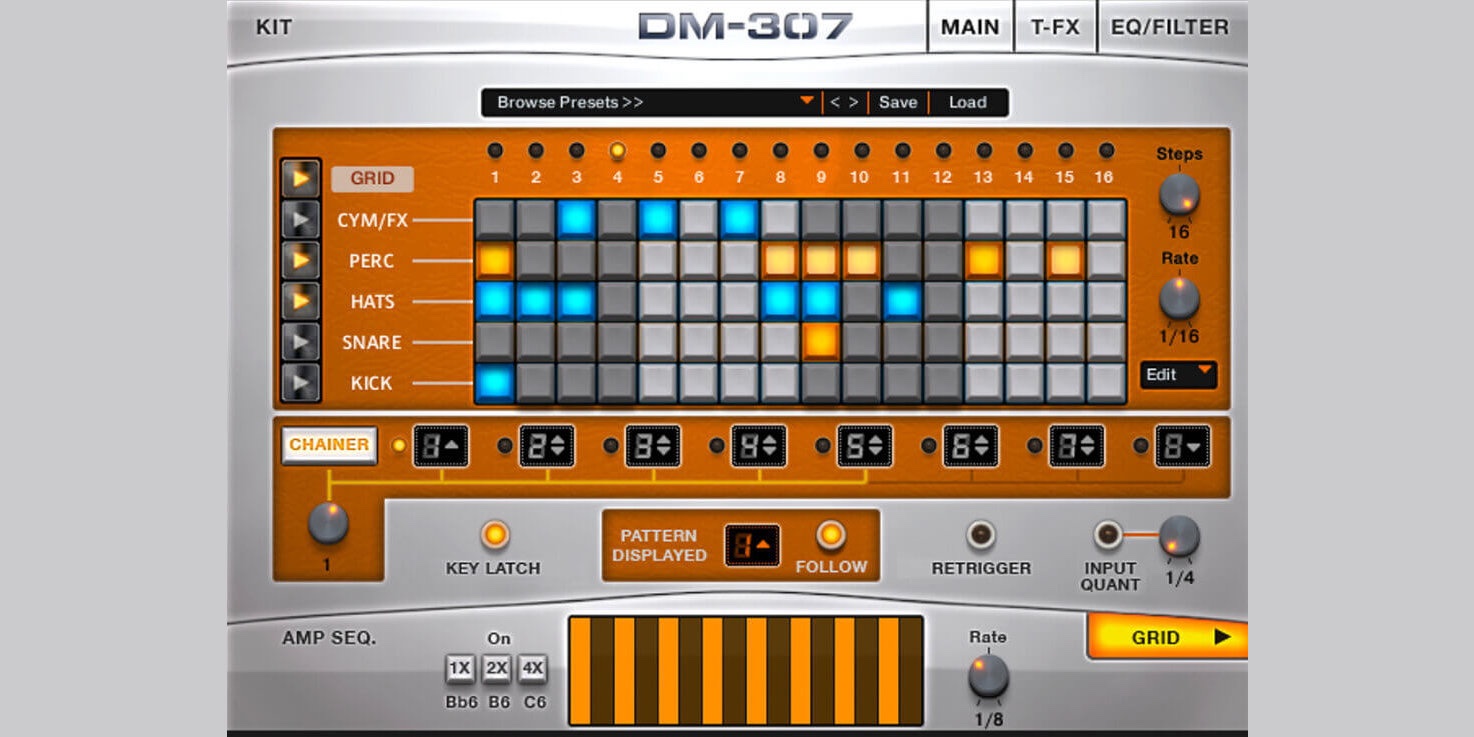Click the play arrow beside the PERC row
Image resolution: width=1474 pixels, height=737 pixels.
tap(301, 260)
